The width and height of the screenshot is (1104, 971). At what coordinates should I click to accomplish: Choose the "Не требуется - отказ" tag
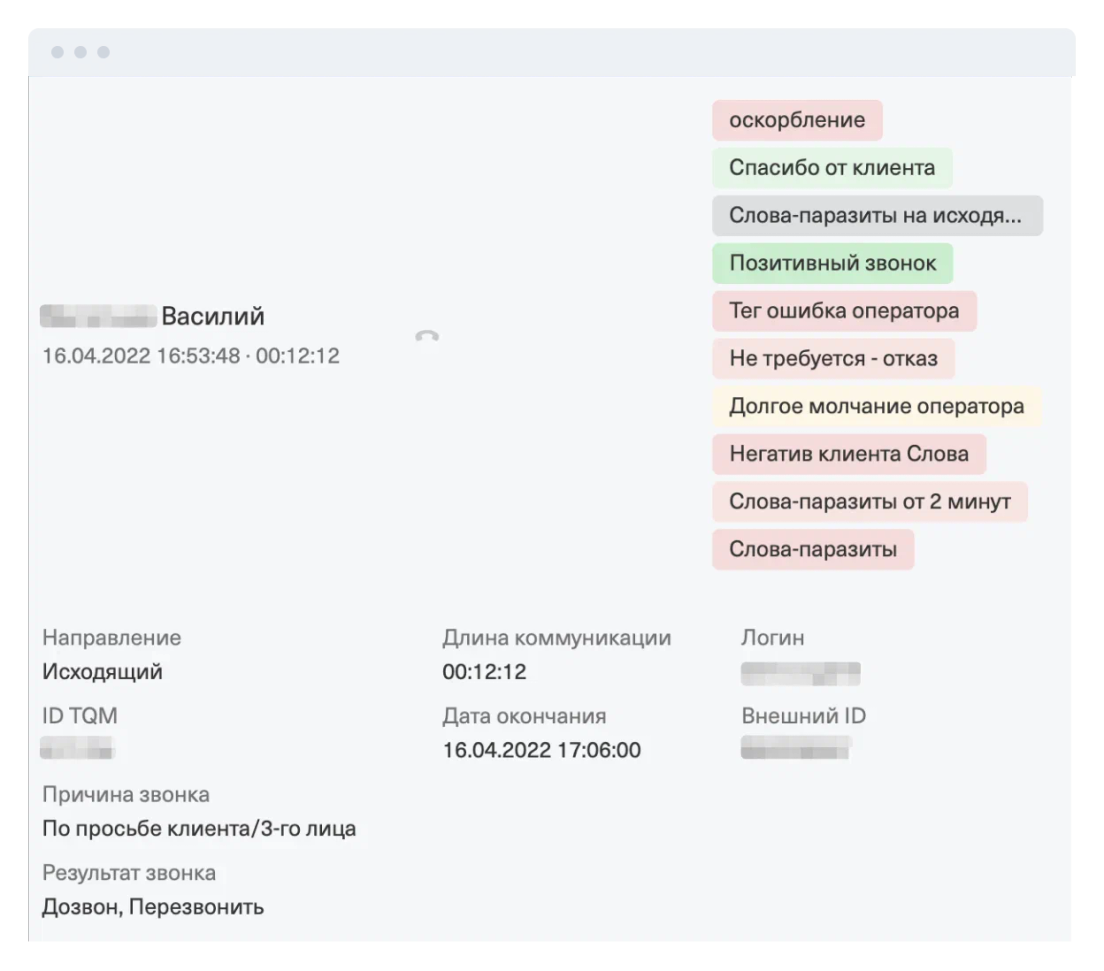click(x=833, y=359)
